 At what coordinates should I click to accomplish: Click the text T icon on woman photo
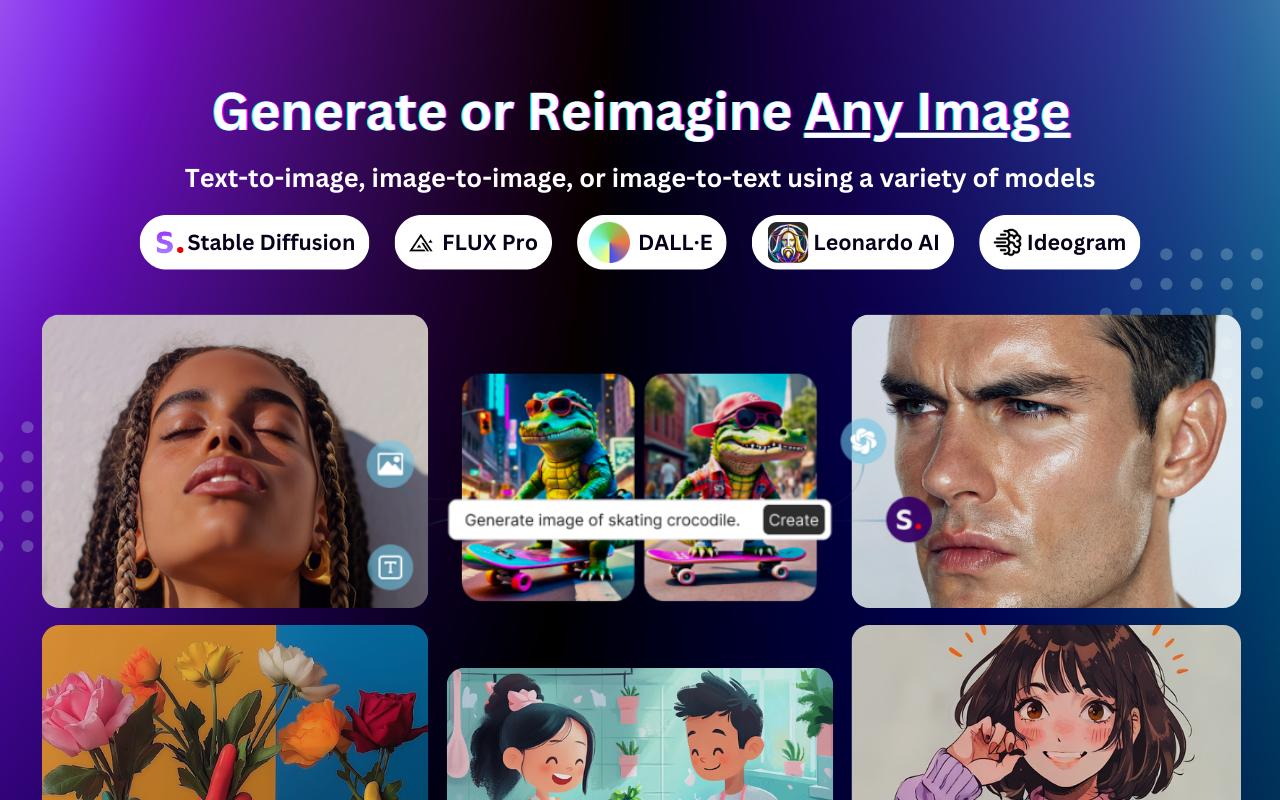[390, 567]
